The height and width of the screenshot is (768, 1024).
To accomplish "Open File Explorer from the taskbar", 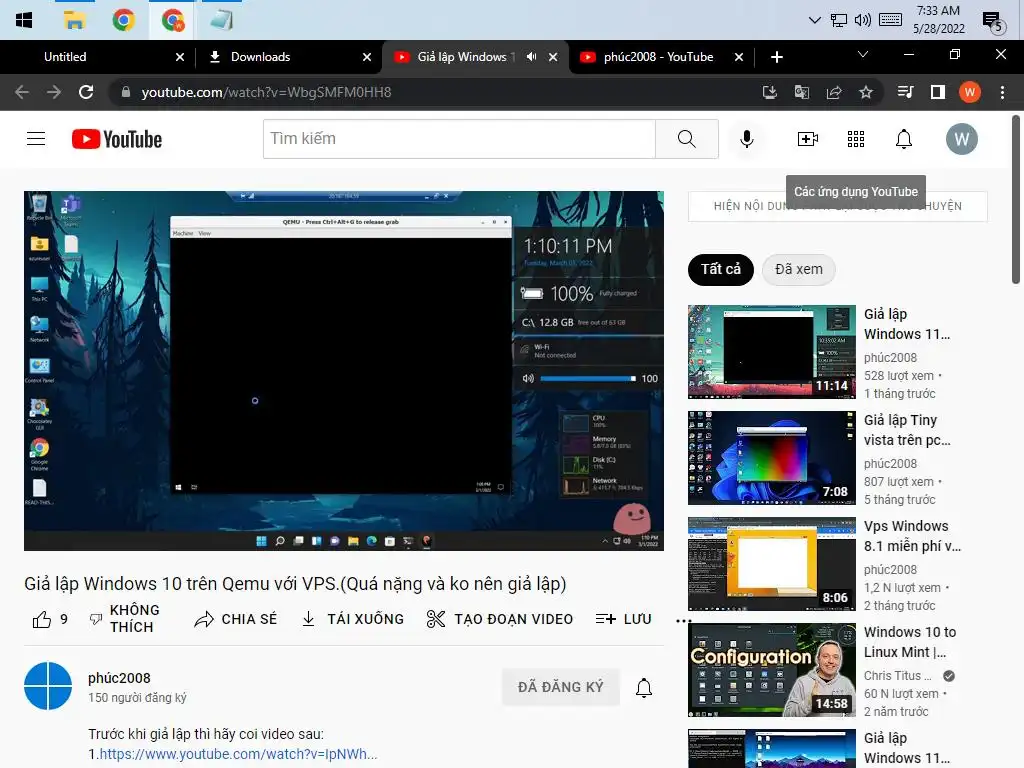I will (x=74, y=20).
